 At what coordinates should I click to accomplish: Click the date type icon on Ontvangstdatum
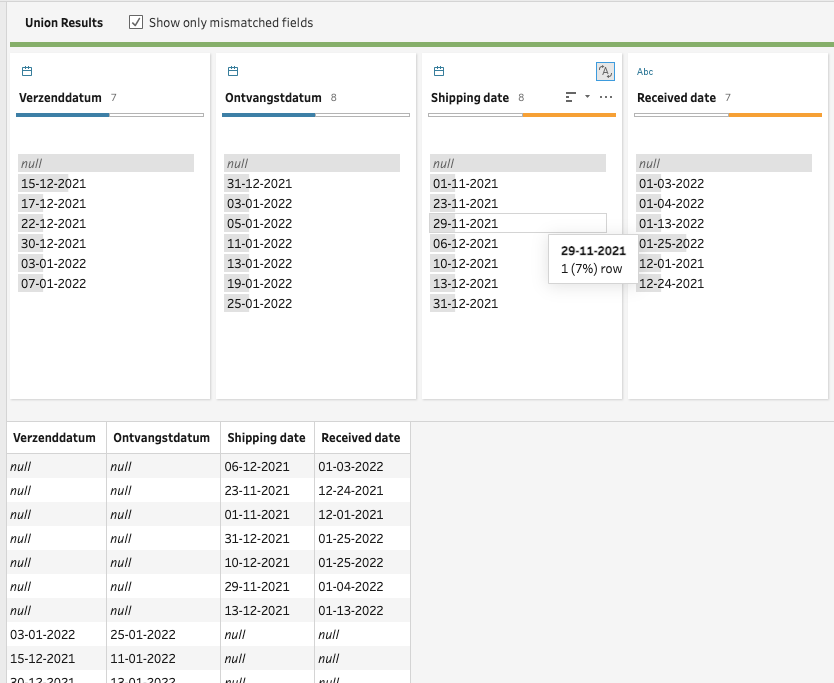pos(233,72)
